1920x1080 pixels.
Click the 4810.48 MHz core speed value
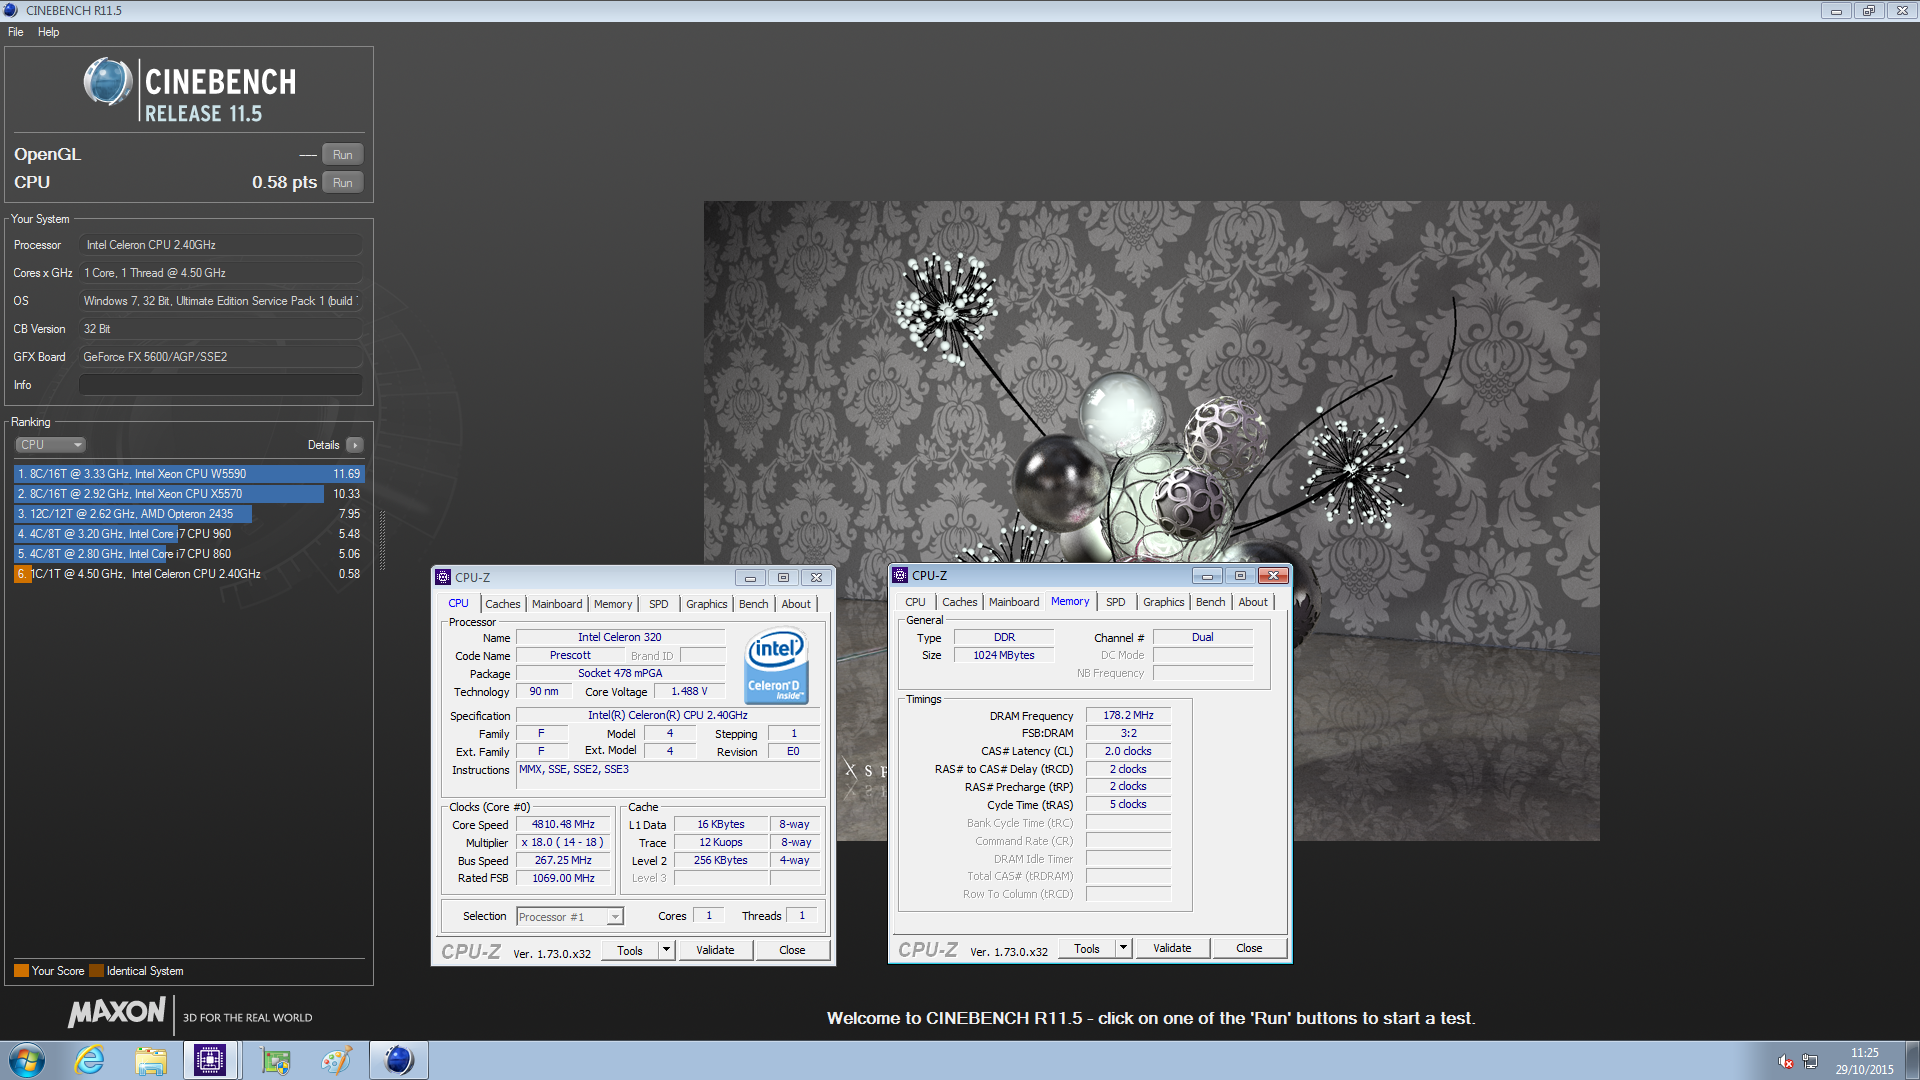(563, 825)
